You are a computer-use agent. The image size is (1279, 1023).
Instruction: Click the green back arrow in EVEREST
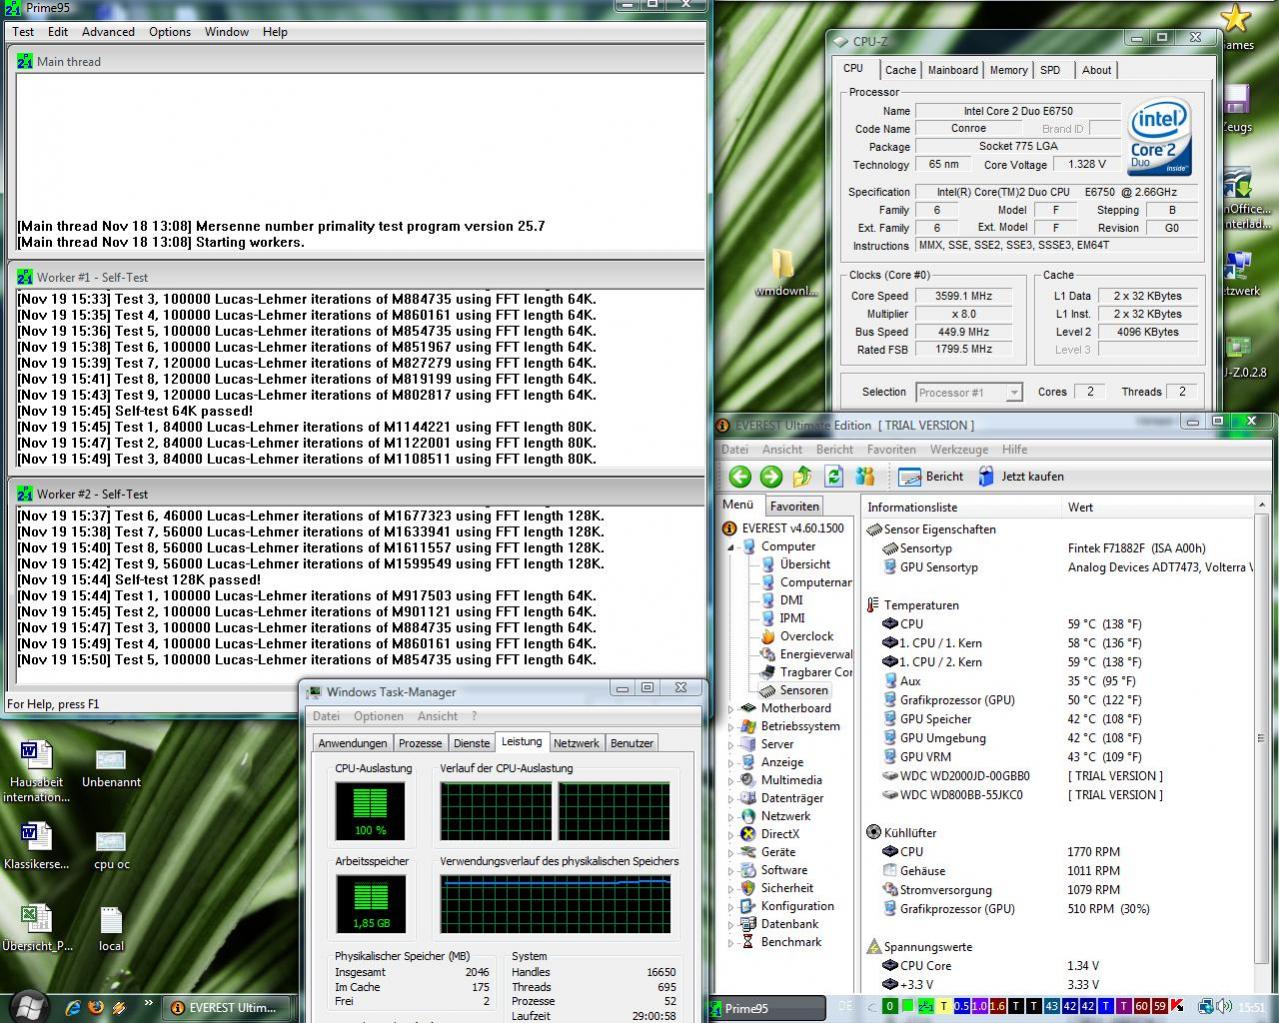coord(740,477)
